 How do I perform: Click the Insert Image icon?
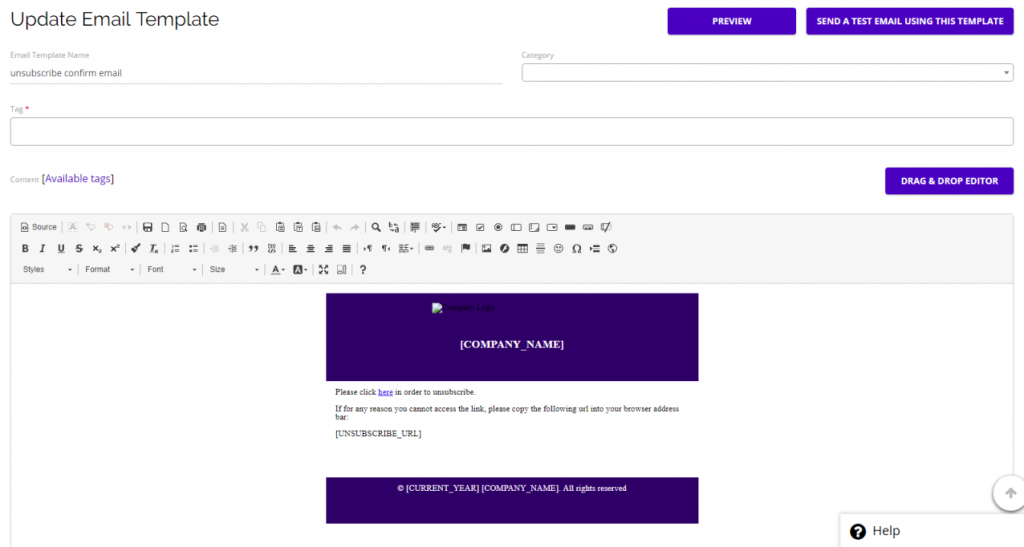click(x=487, y=248)
